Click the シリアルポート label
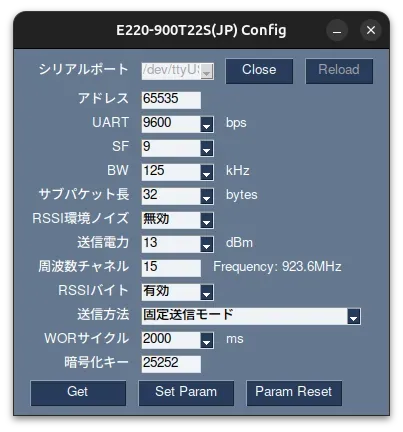Screen dimensions: 403x432 (x=84, y=69)
